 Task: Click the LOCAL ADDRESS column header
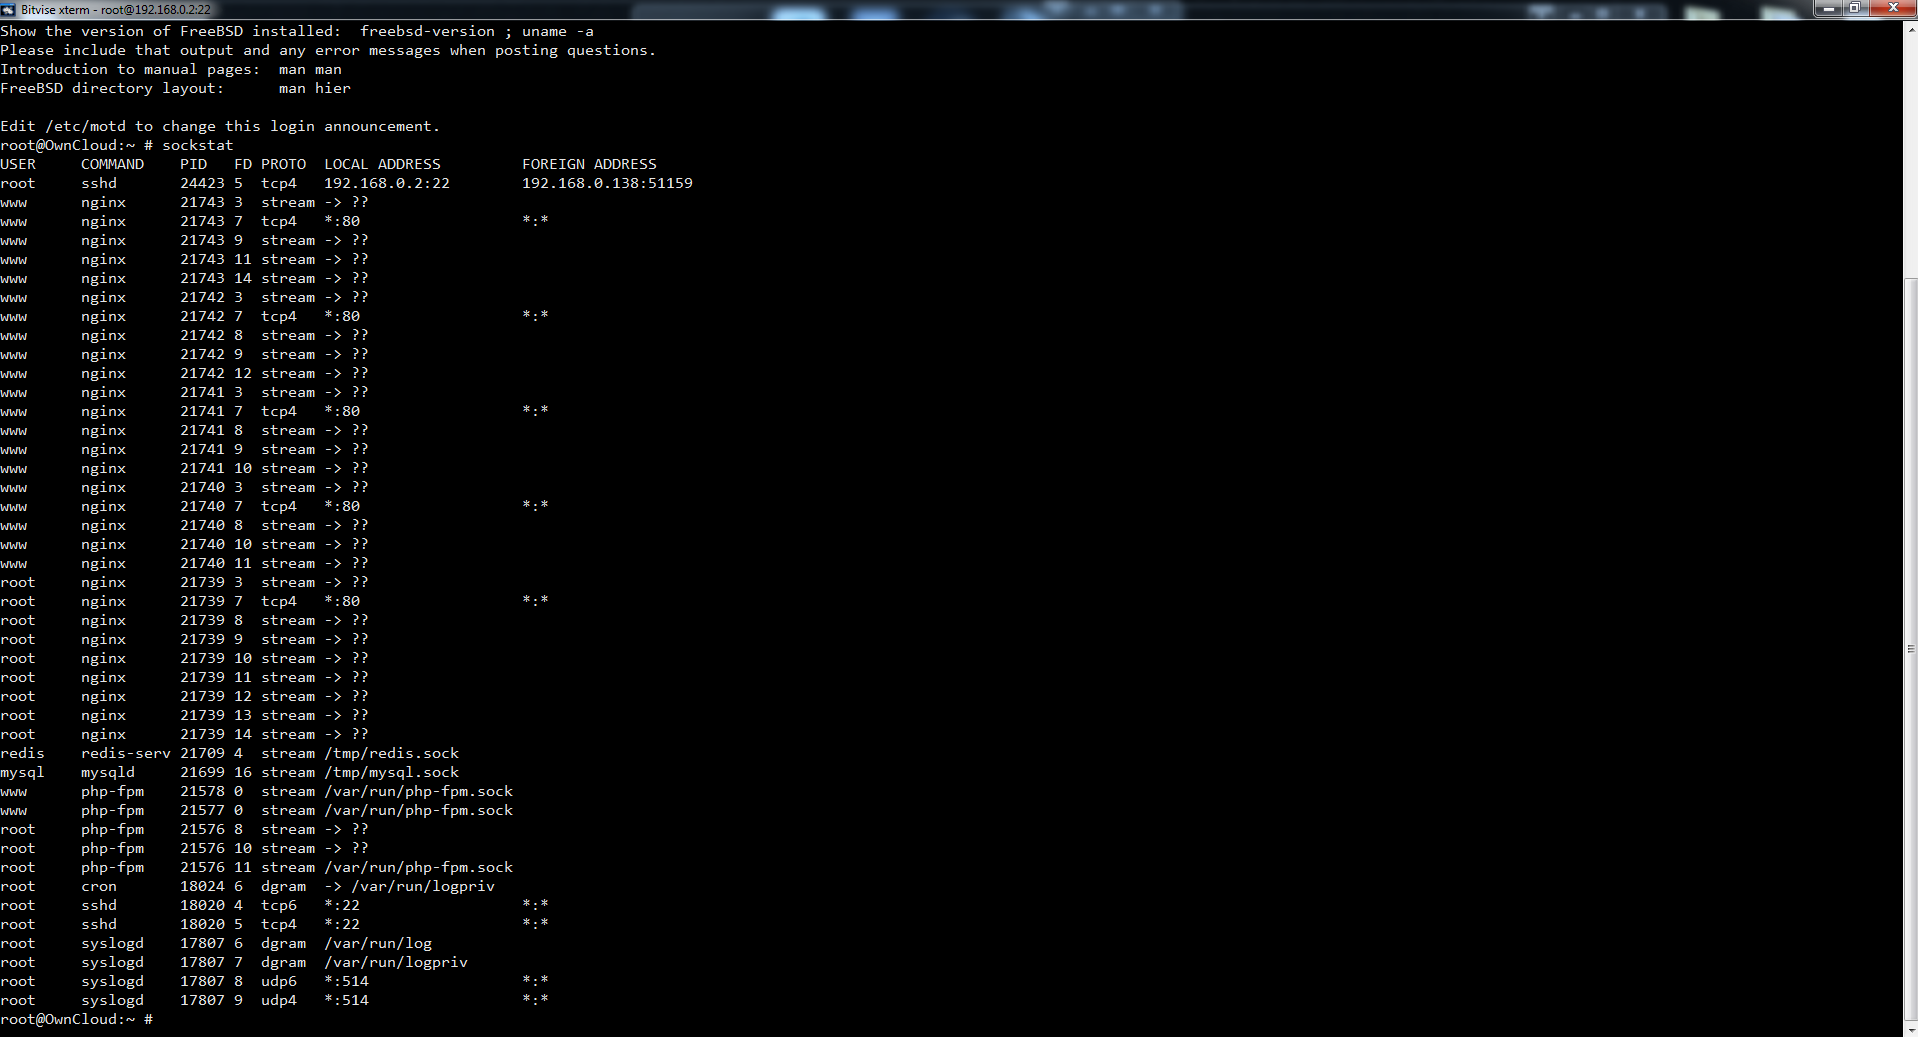point(382,164)
